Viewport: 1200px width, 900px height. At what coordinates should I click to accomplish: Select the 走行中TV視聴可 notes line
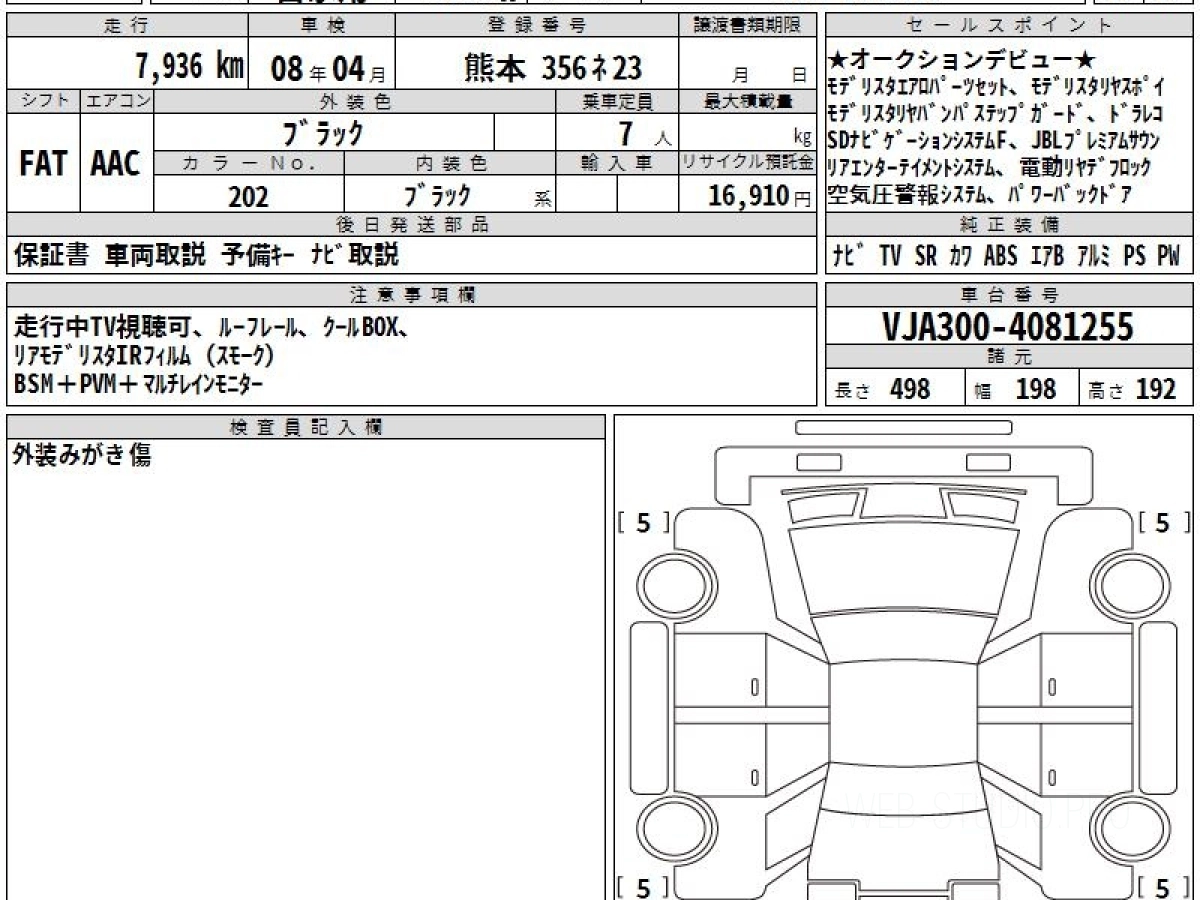pyautogui.click(x=211, y=326)
